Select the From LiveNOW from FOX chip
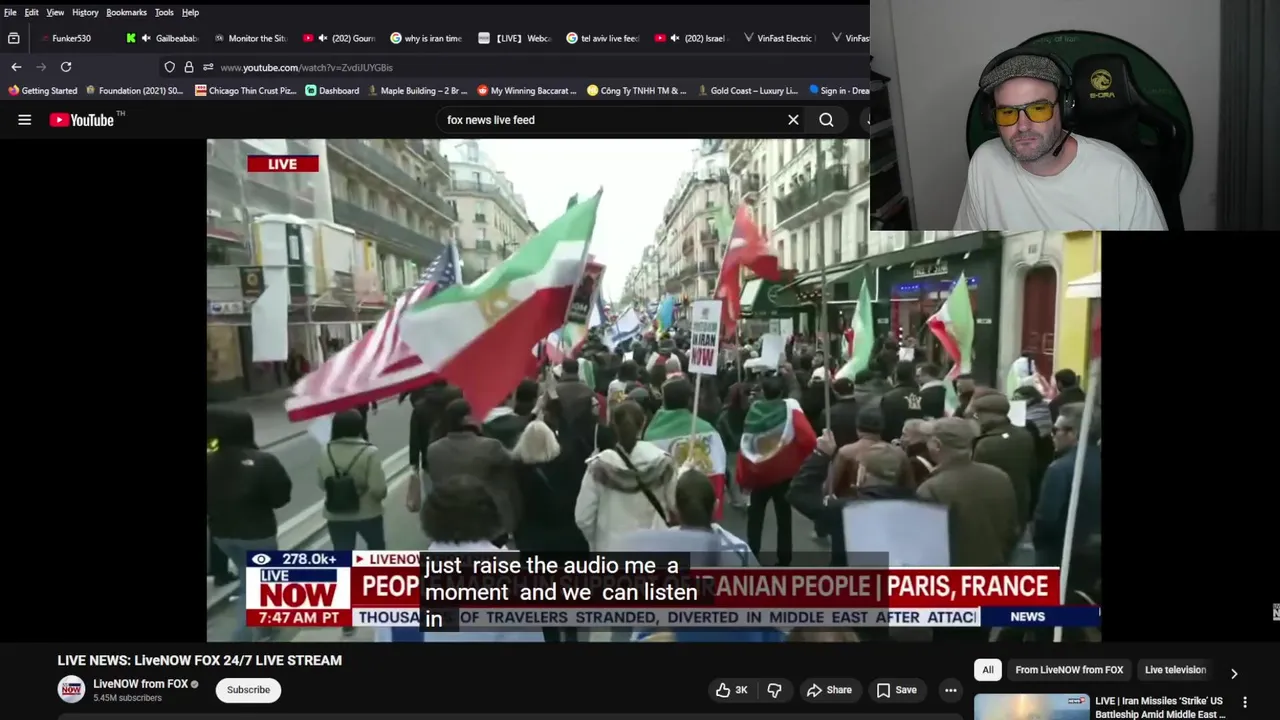The image size is (1280, 720). [1069, 670]
